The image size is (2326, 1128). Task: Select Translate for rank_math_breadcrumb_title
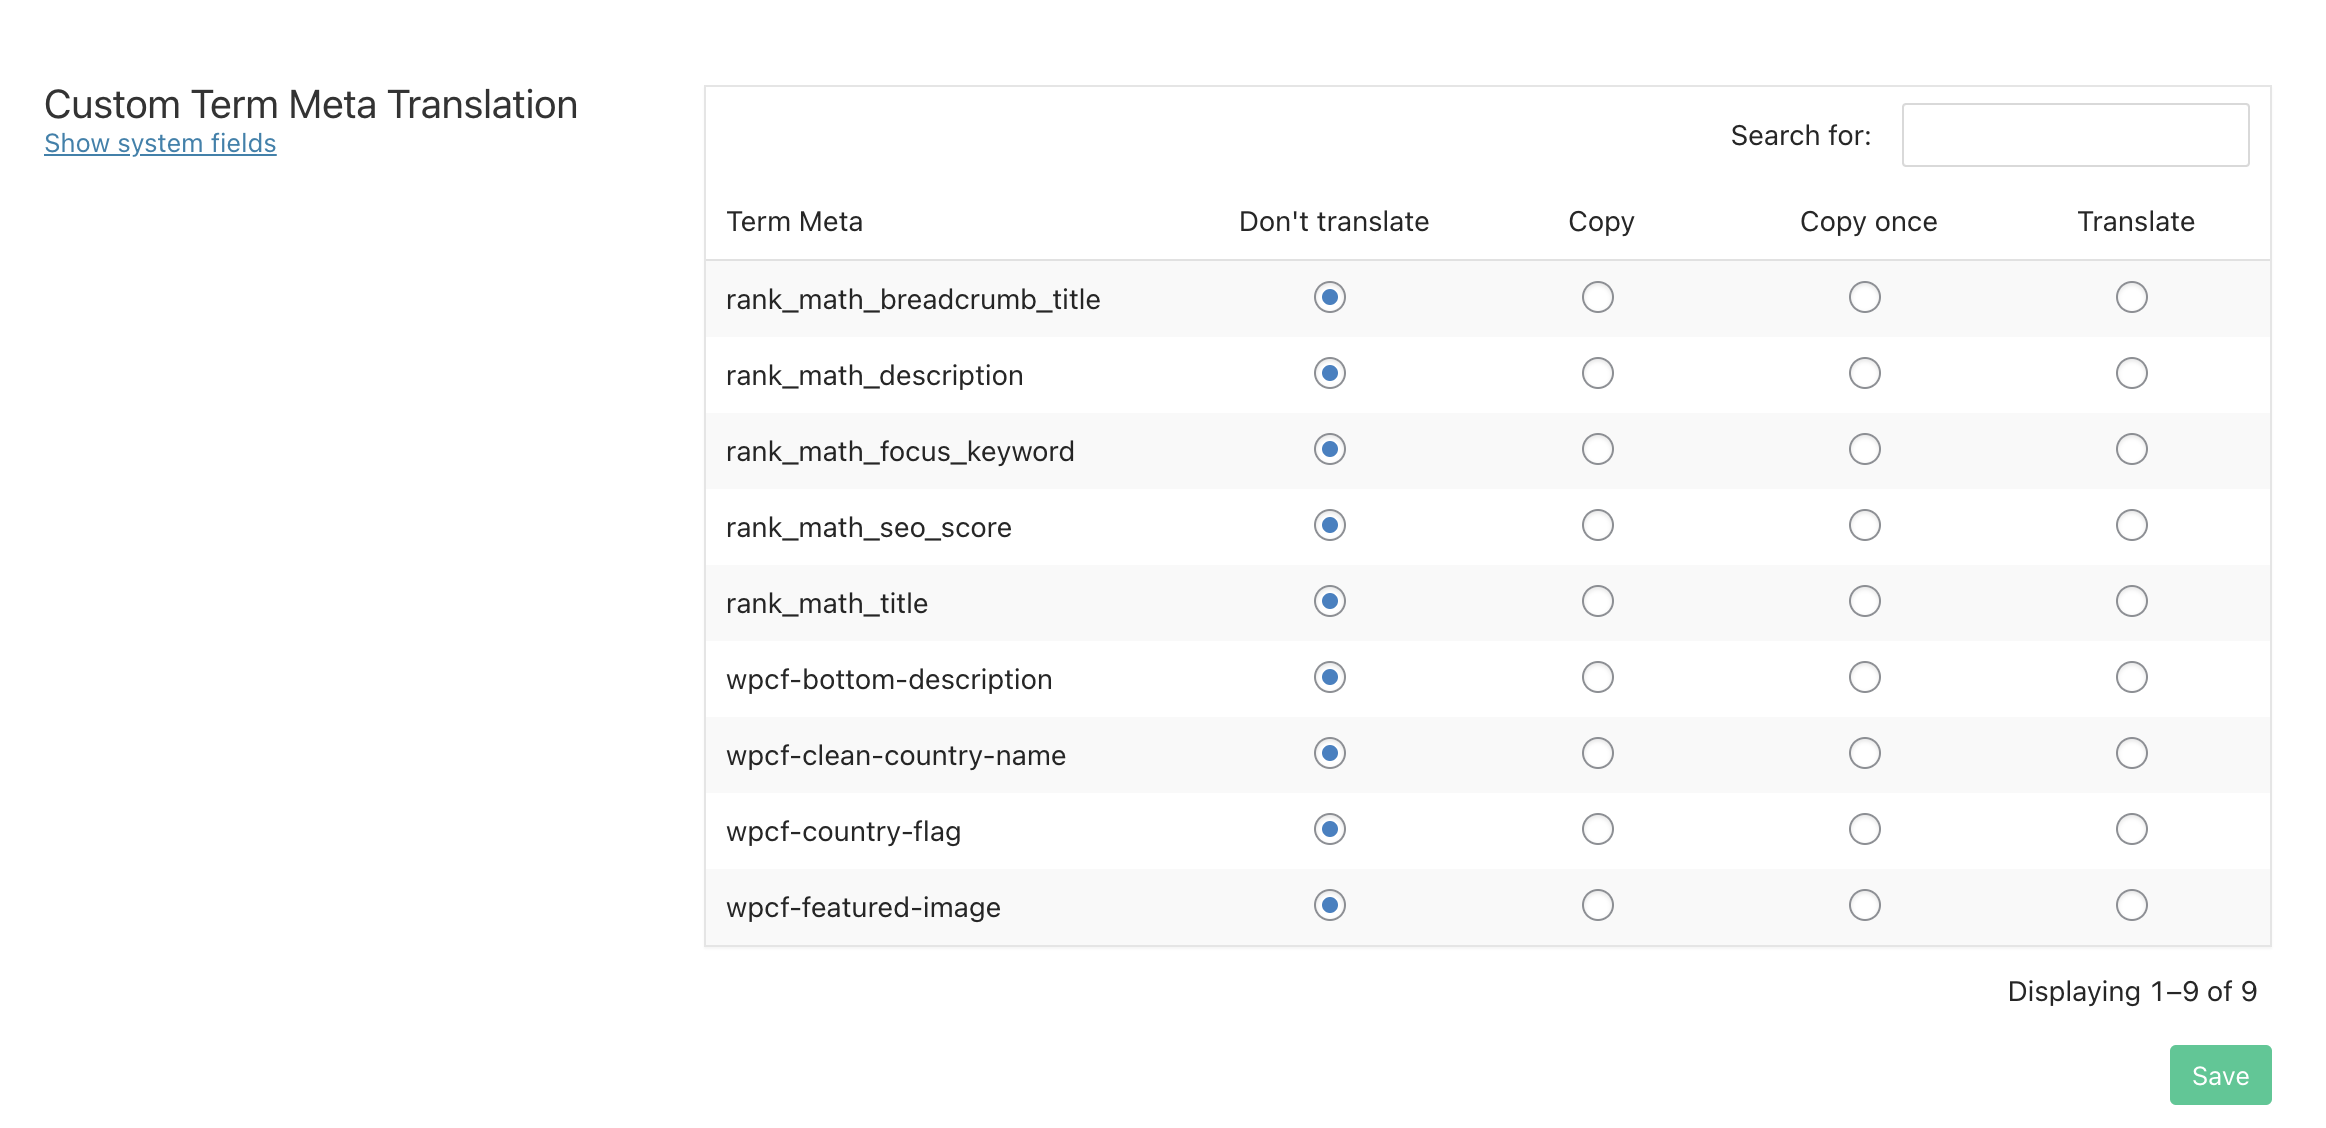[2132, 297]
